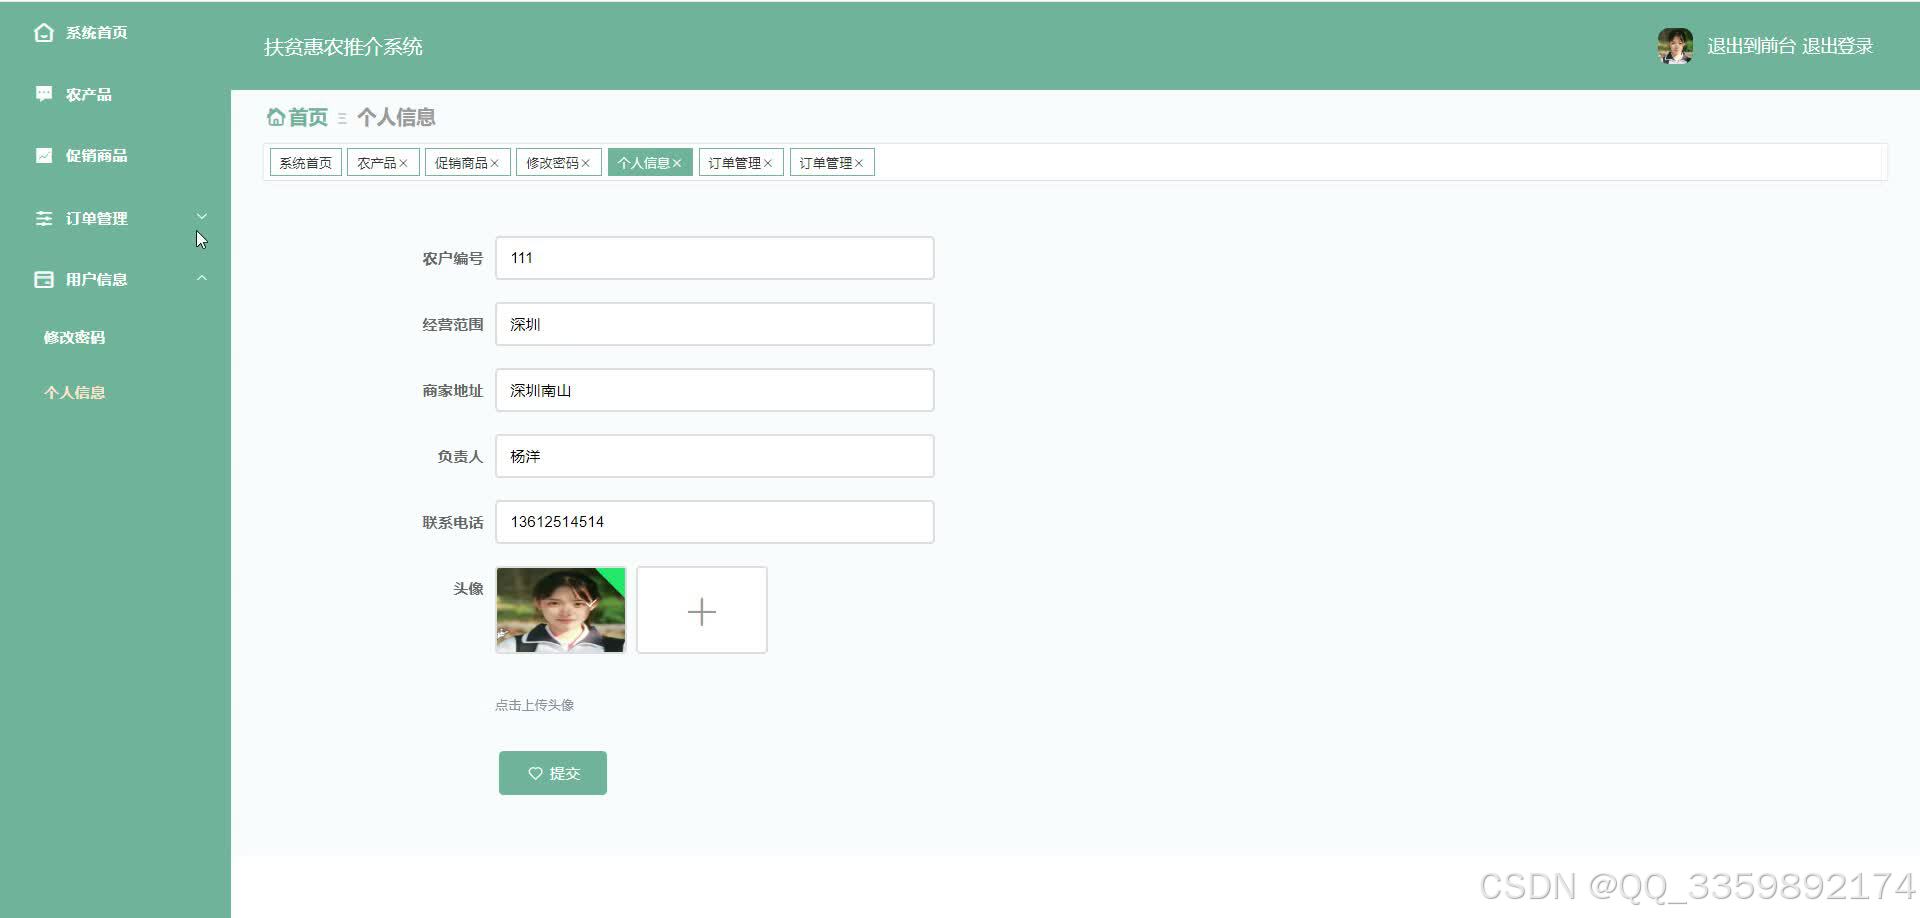Image resolution: width=1920 pixels, height=918 pixels.
Task: Click the 扶贫惠农推介系统 title
Action: (x=343, y=47)
